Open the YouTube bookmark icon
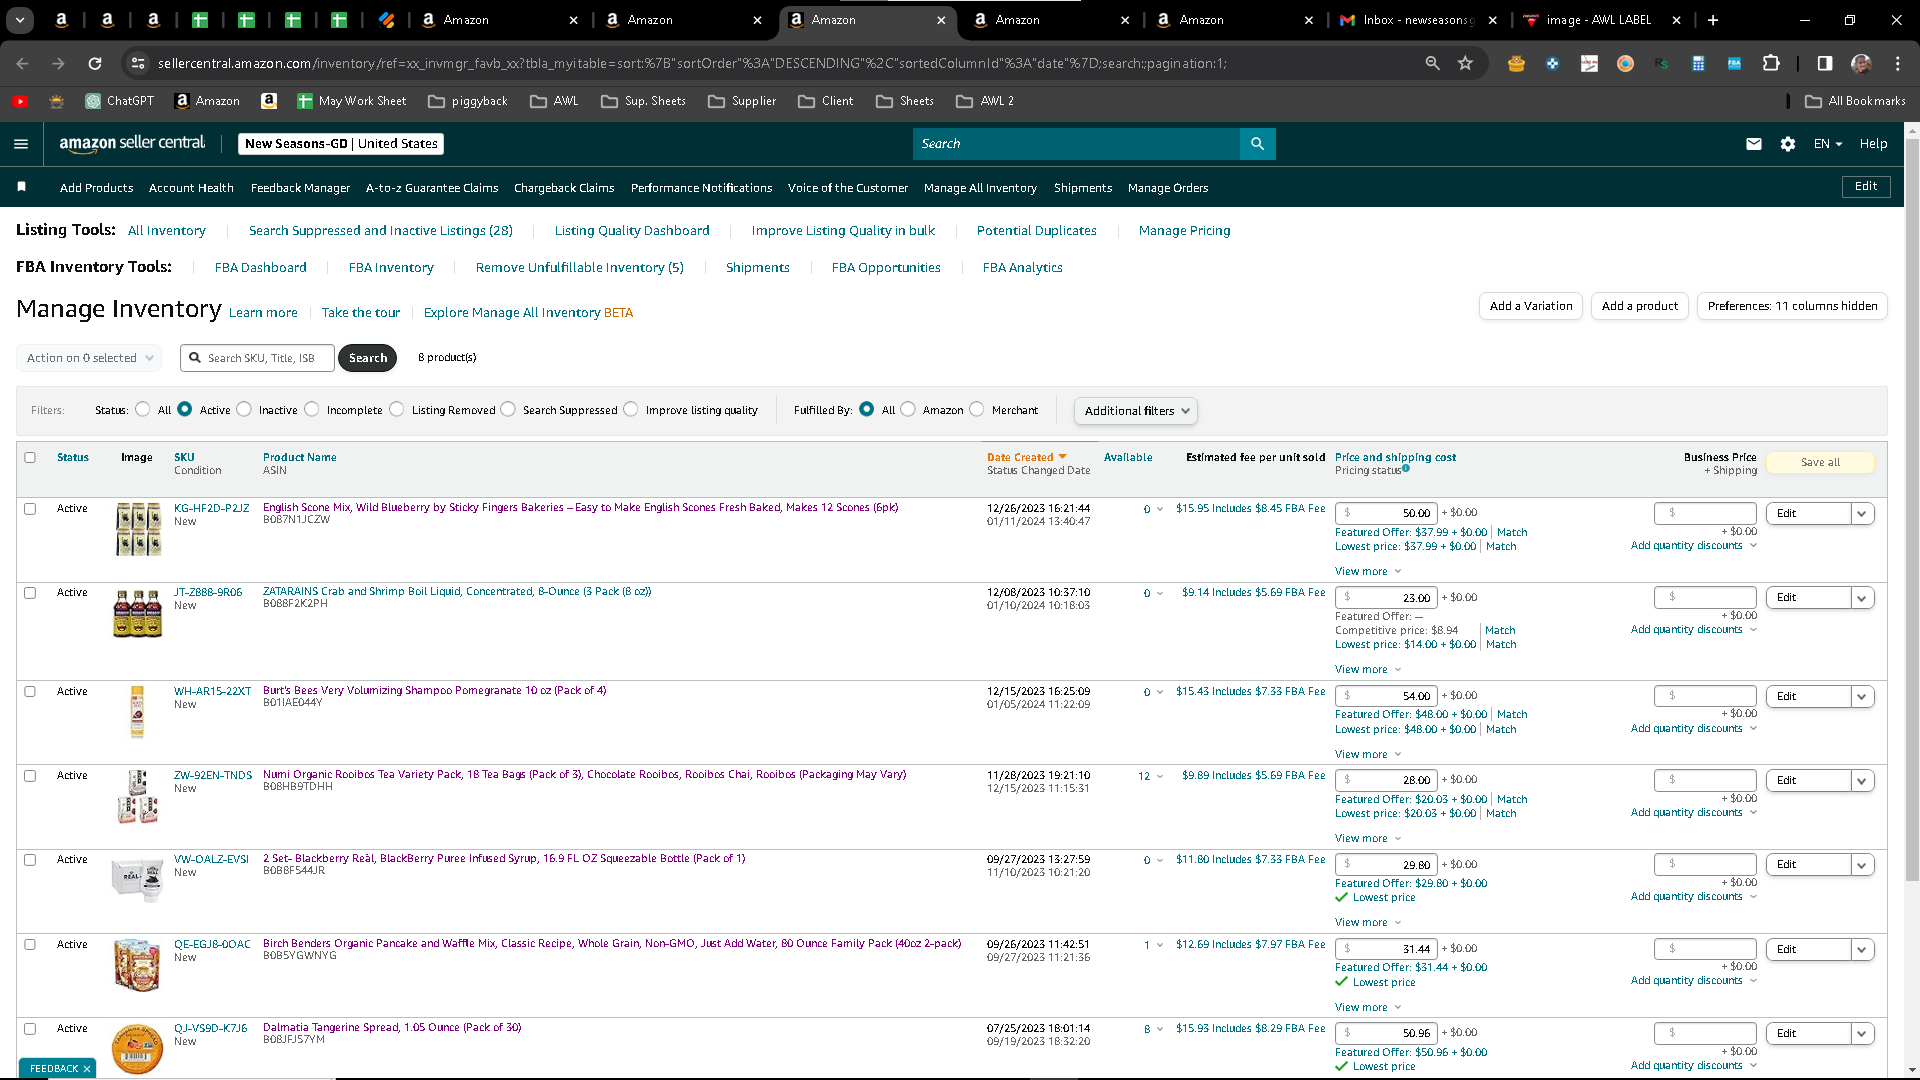Screen dimensions: 1920x1080 [20, 101]
